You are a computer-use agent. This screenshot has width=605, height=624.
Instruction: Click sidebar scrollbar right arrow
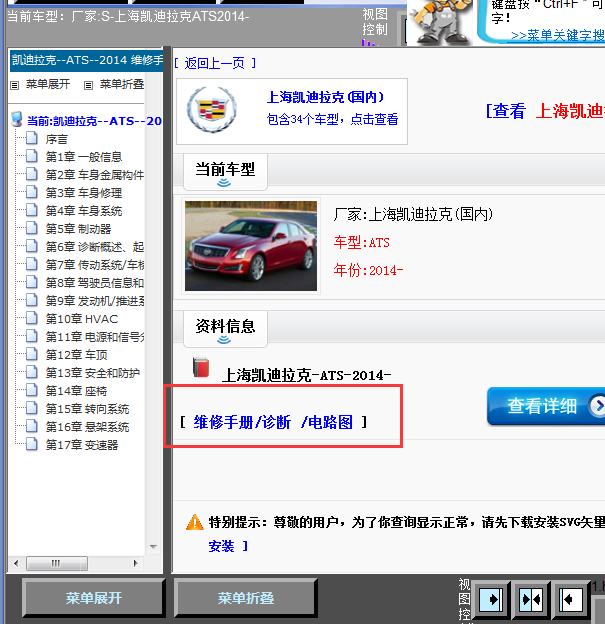135,563
